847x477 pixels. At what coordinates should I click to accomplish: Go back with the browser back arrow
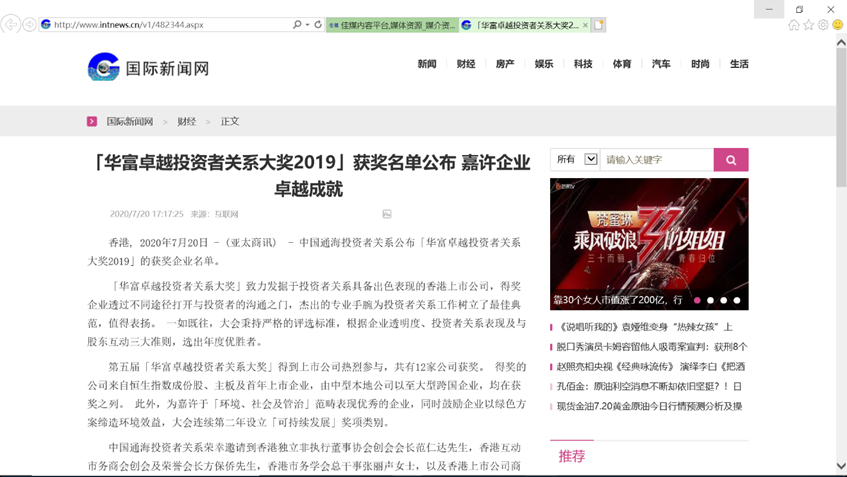click(x=11, y=24)
